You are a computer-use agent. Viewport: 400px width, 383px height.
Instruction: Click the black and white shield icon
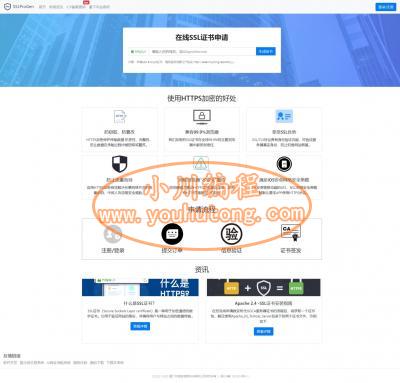(x=119, y=164)
